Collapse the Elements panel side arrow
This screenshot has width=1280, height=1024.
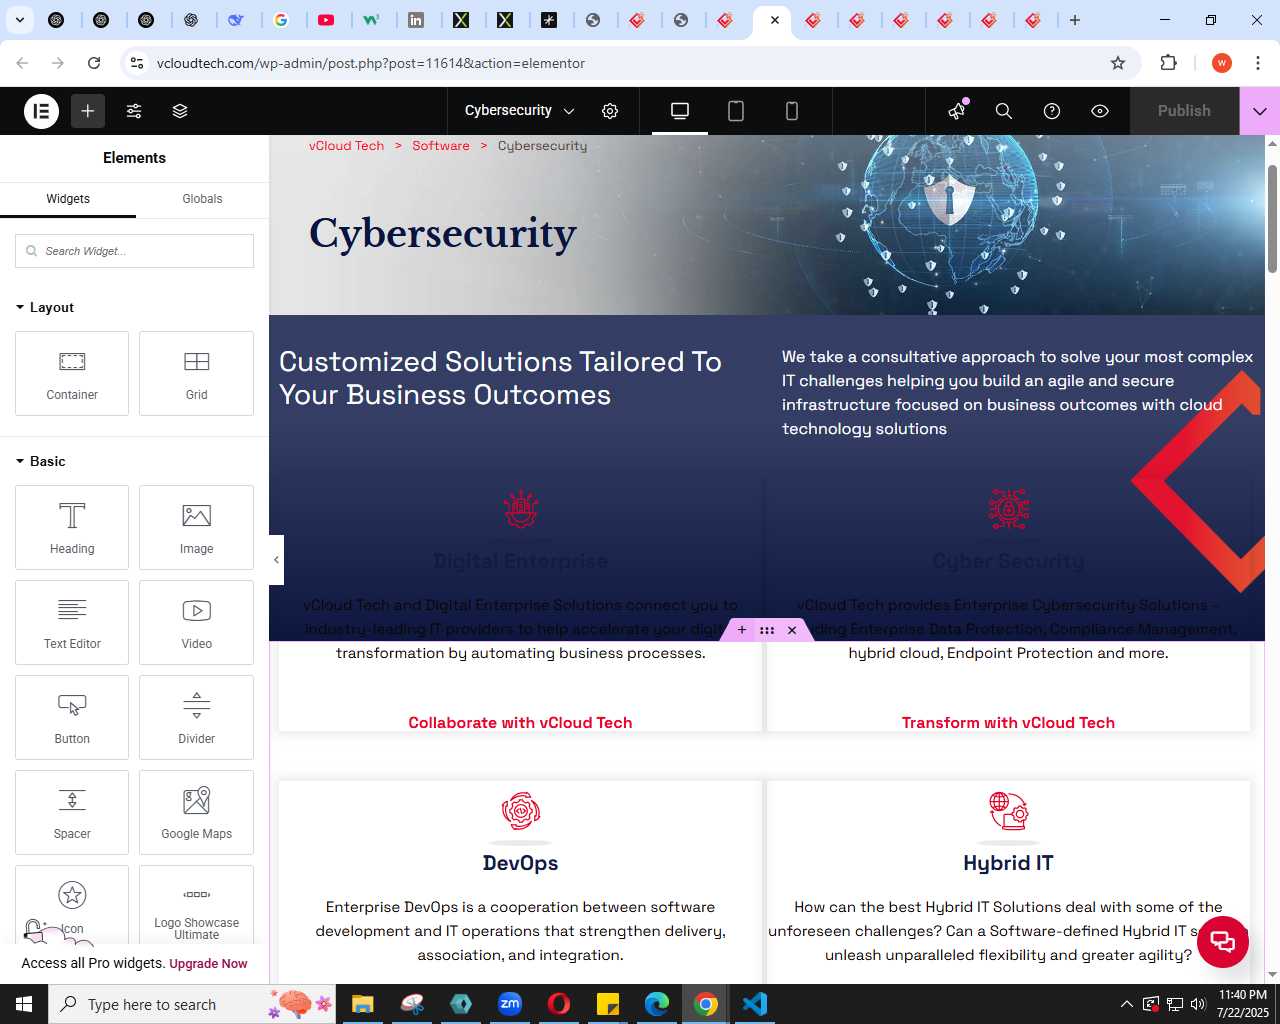(276, 560)
